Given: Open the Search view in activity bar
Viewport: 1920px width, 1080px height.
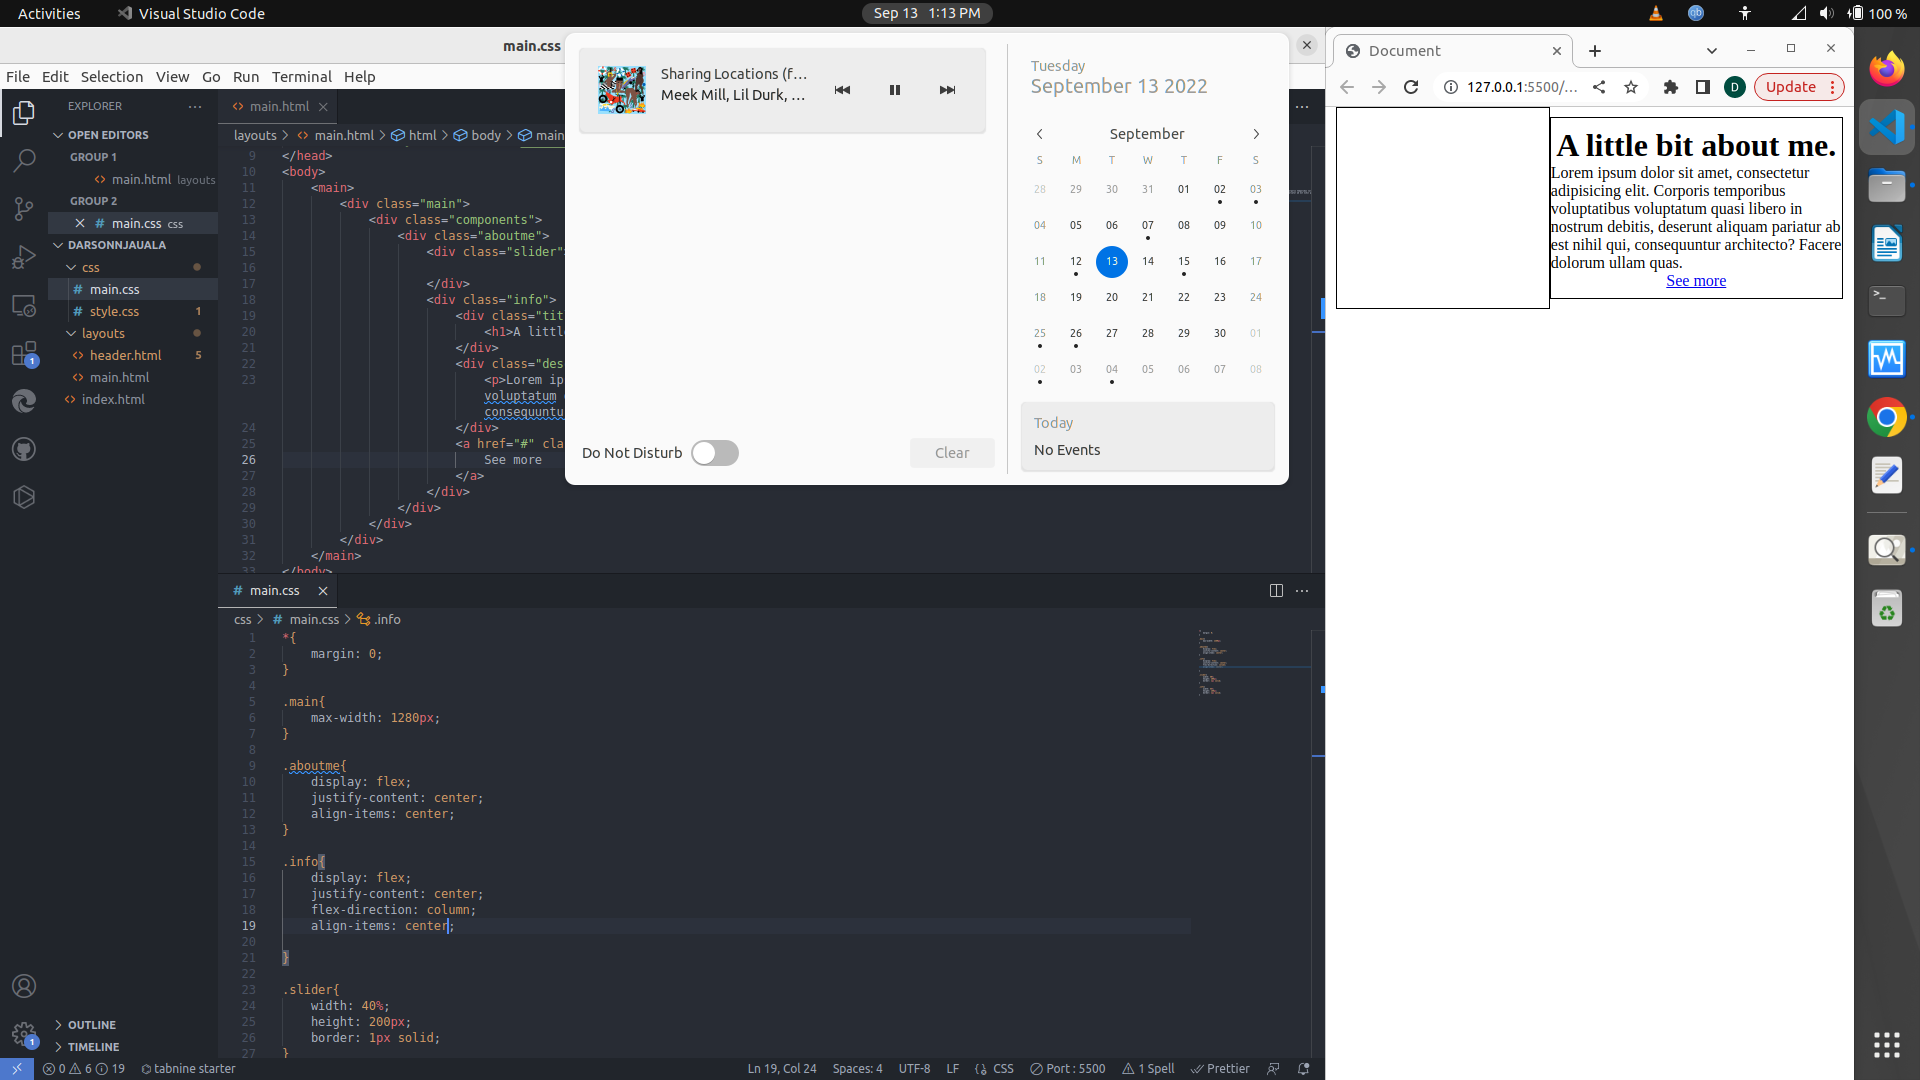Looking at the screenshot, I should pyautogui.click(x=24, y=160).
